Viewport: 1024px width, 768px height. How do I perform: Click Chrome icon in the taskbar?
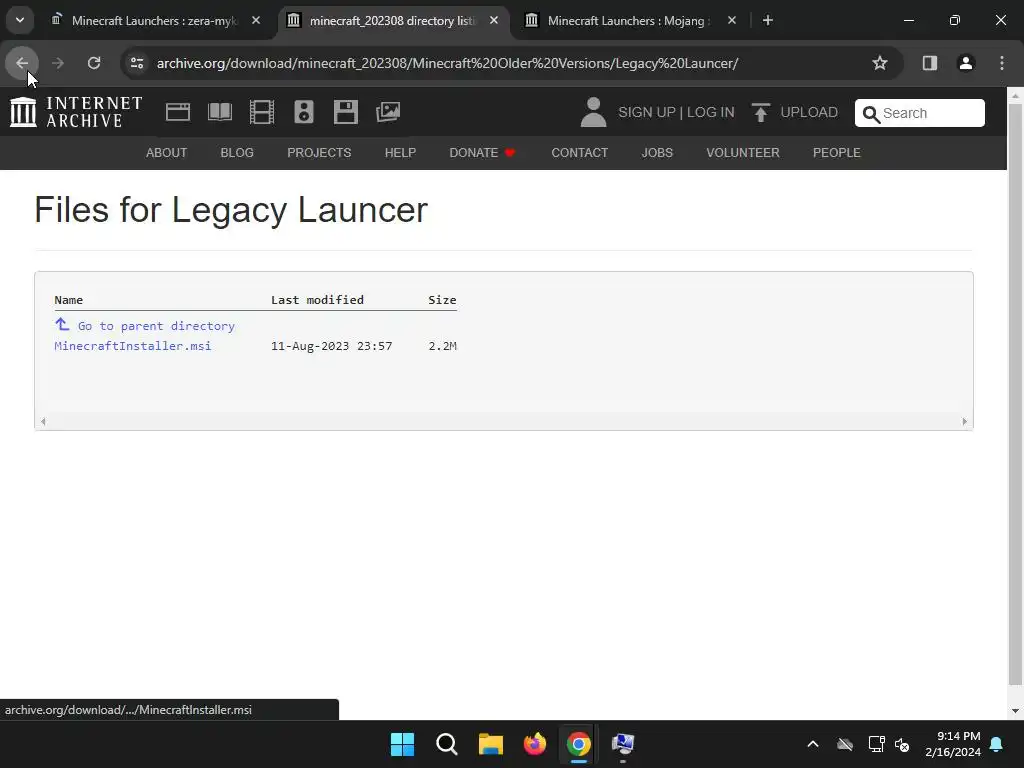(x=579, y=744)
